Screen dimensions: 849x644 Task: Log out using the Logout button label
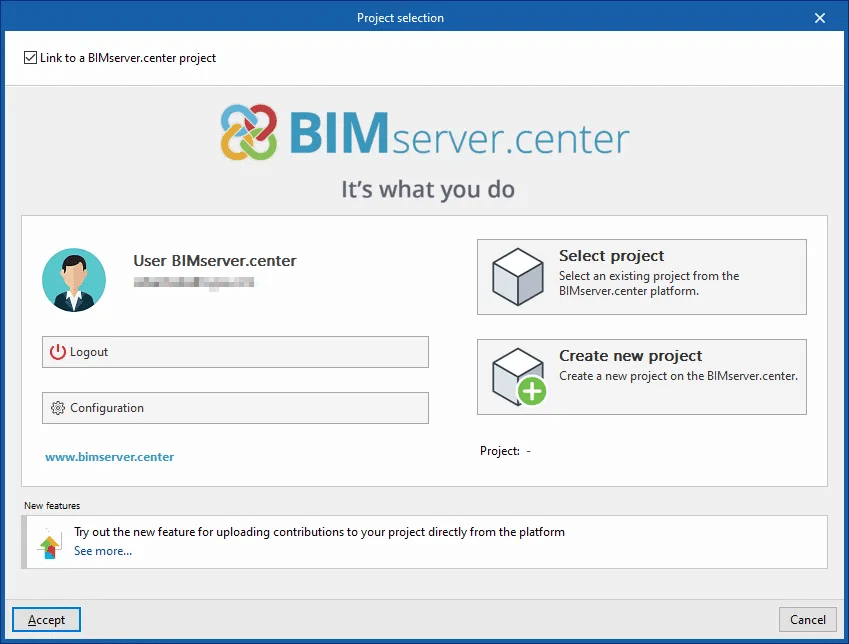(89, 352)
